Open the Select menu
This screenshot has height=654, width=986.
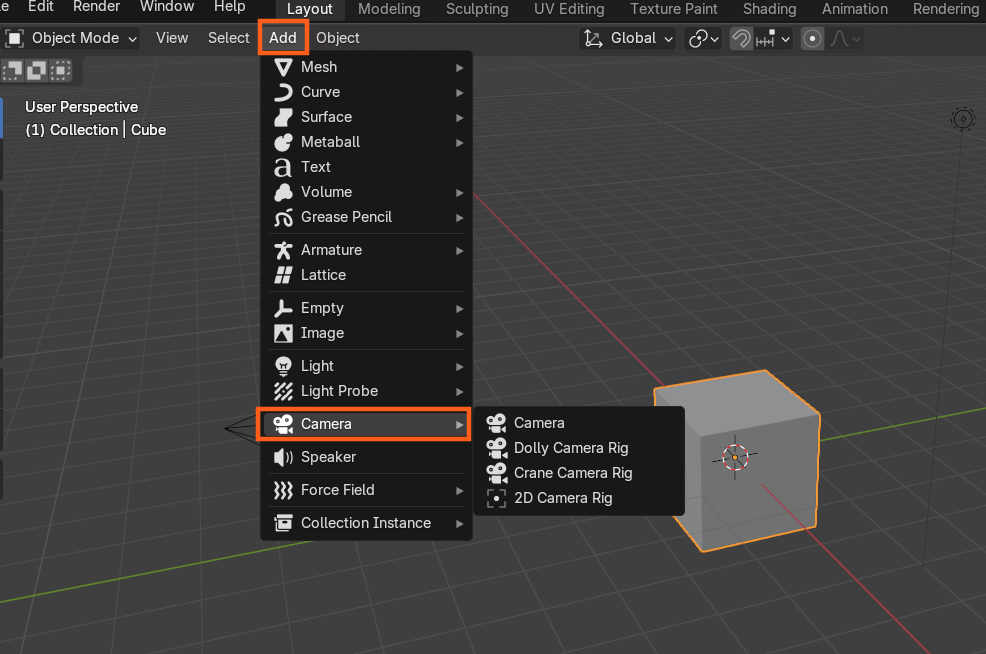click(x=229, y=38)
